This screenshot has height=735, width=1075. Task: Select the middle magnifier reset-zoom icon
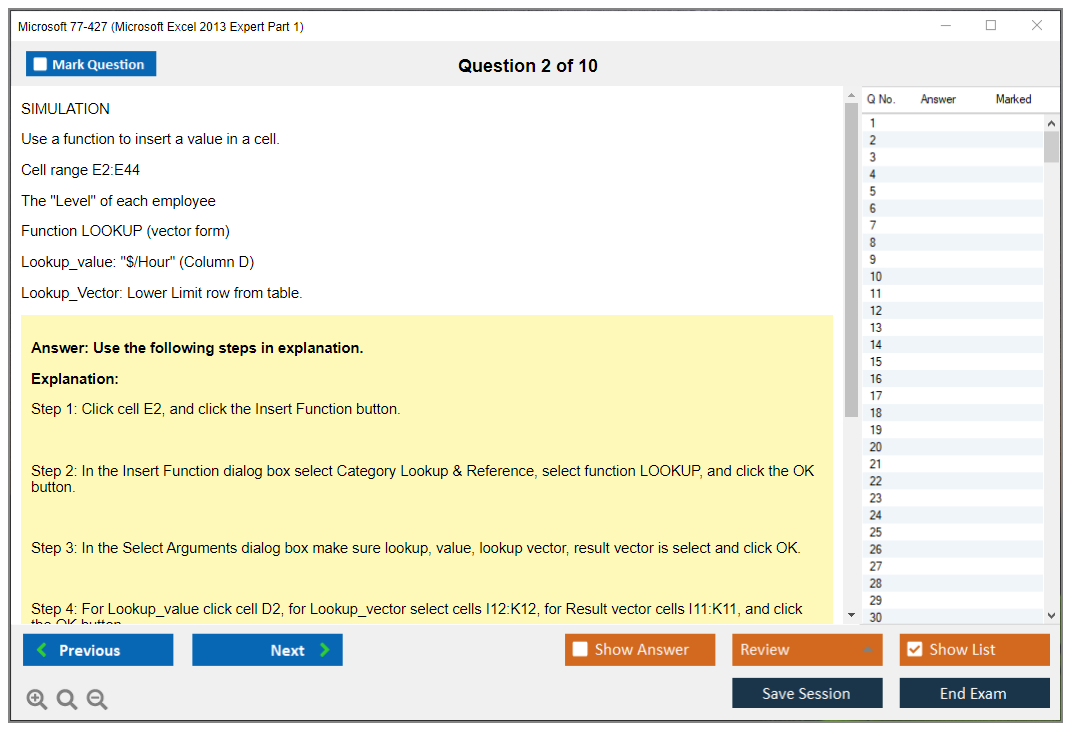point(67,699)
